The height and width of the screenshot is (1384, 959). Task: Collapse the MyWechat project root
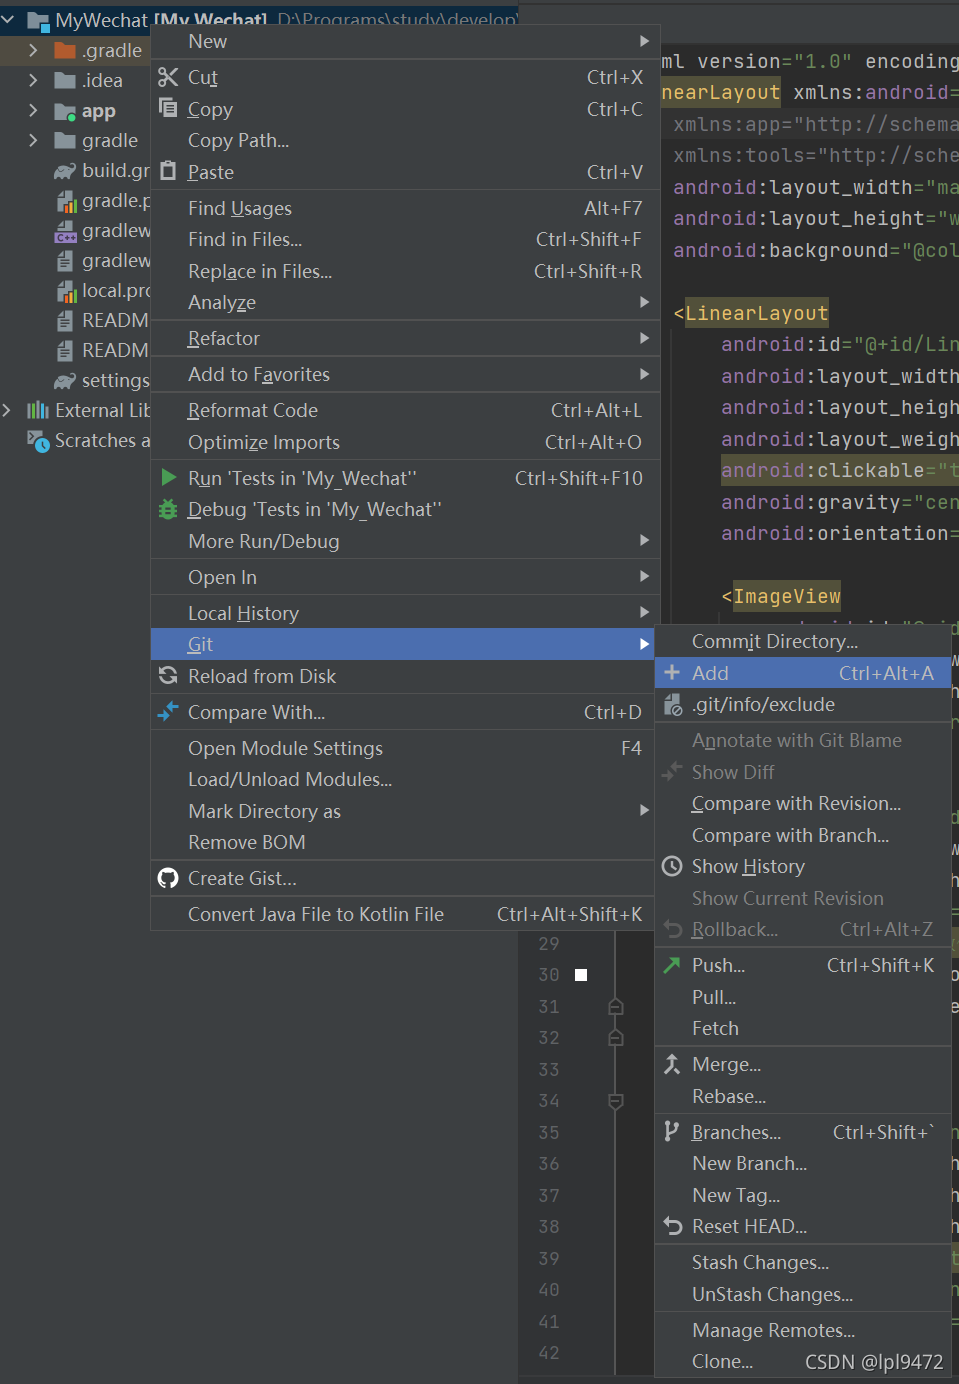(8, 19)
